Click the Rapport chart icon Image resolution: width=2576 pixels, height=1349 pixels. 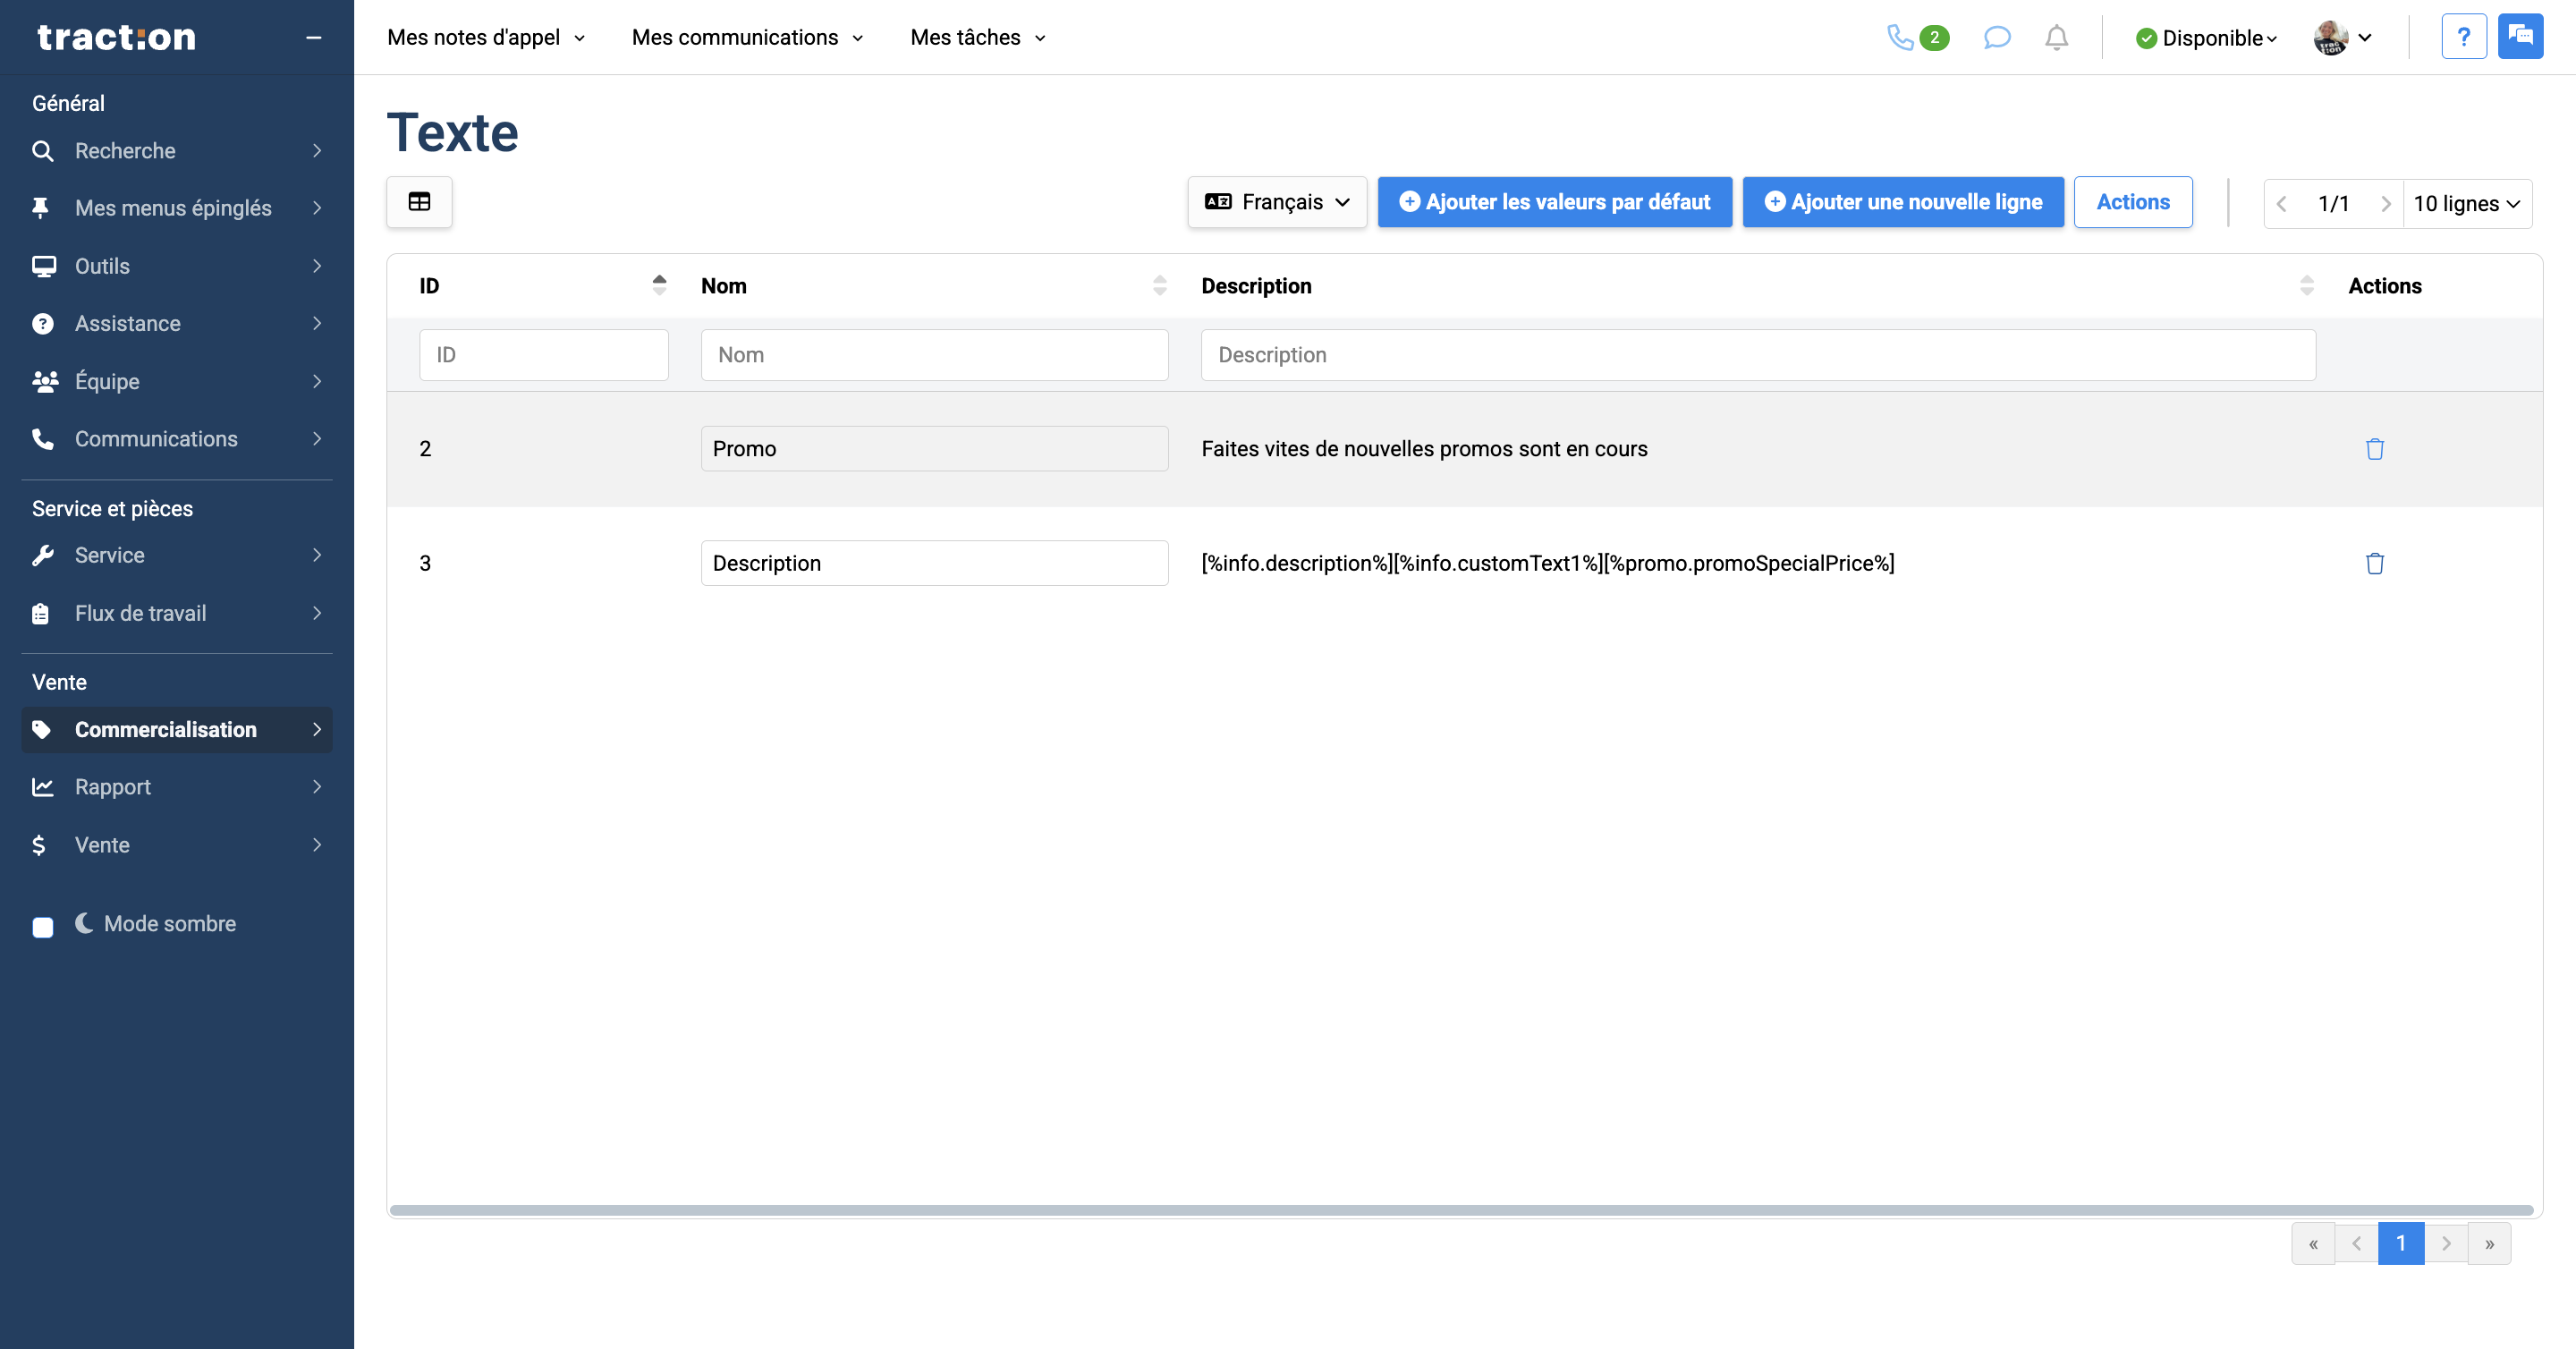tap(43, 787)
